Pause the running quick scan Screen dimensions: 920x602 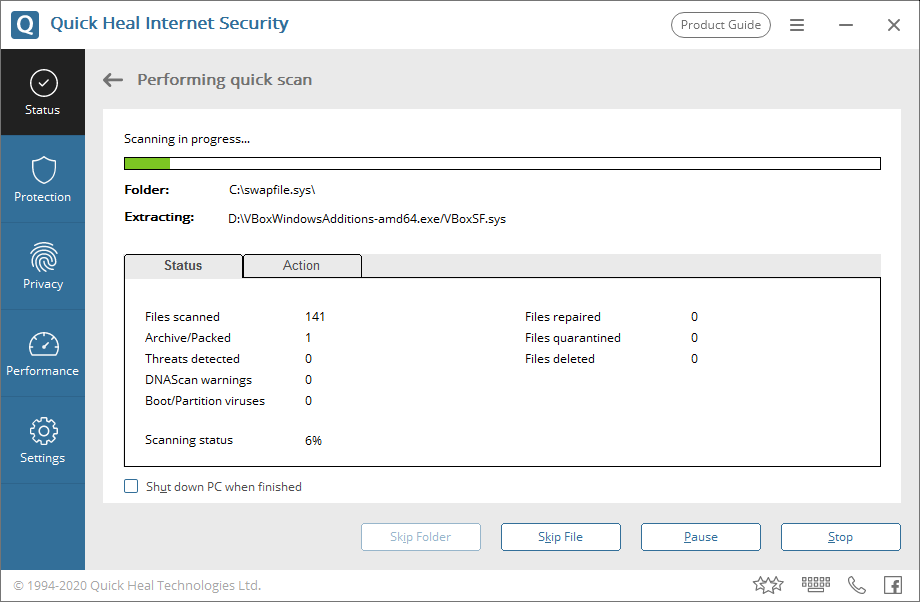pyautogui.click(x=701, y=537)
